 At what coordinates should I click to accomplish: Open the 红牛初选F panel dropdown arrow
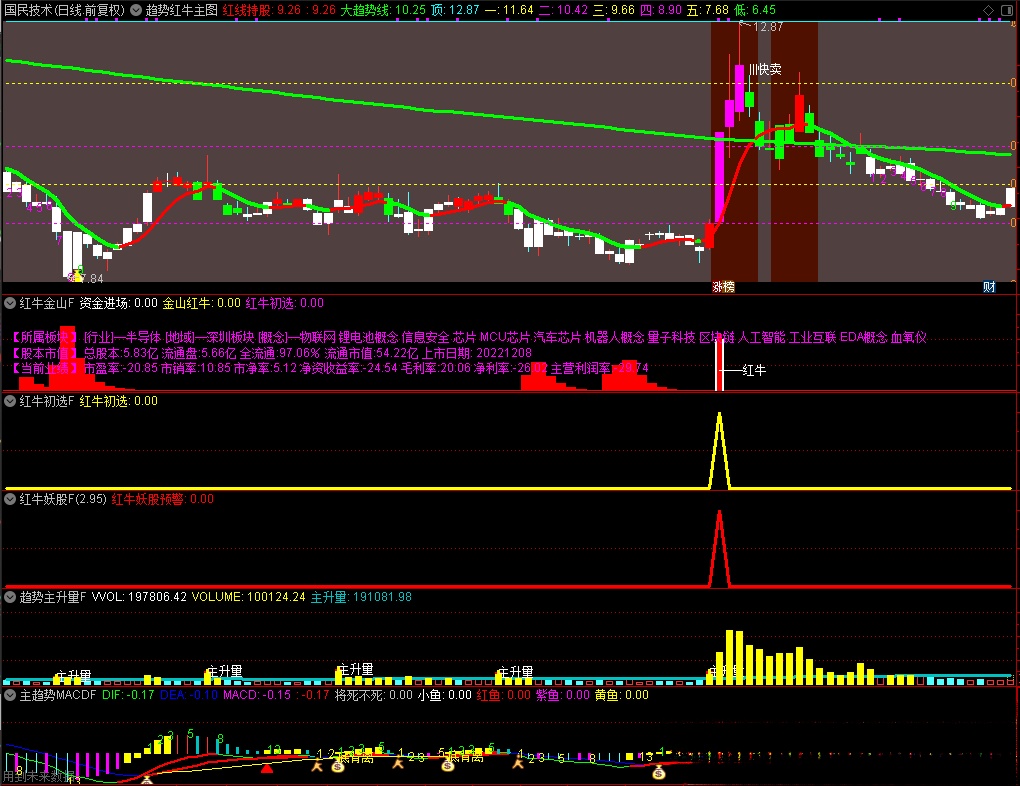pyautogui.click(x=11, y=400)
